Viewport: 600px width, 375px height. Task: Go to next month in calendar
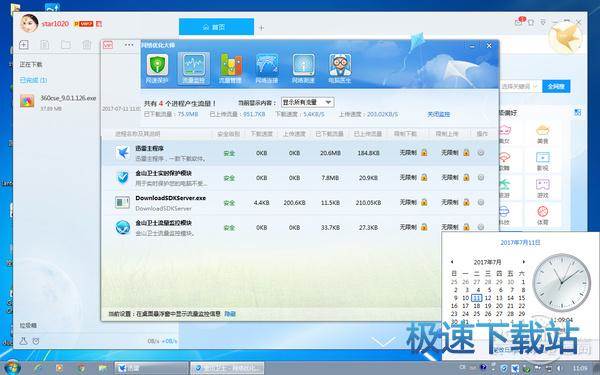523,262
